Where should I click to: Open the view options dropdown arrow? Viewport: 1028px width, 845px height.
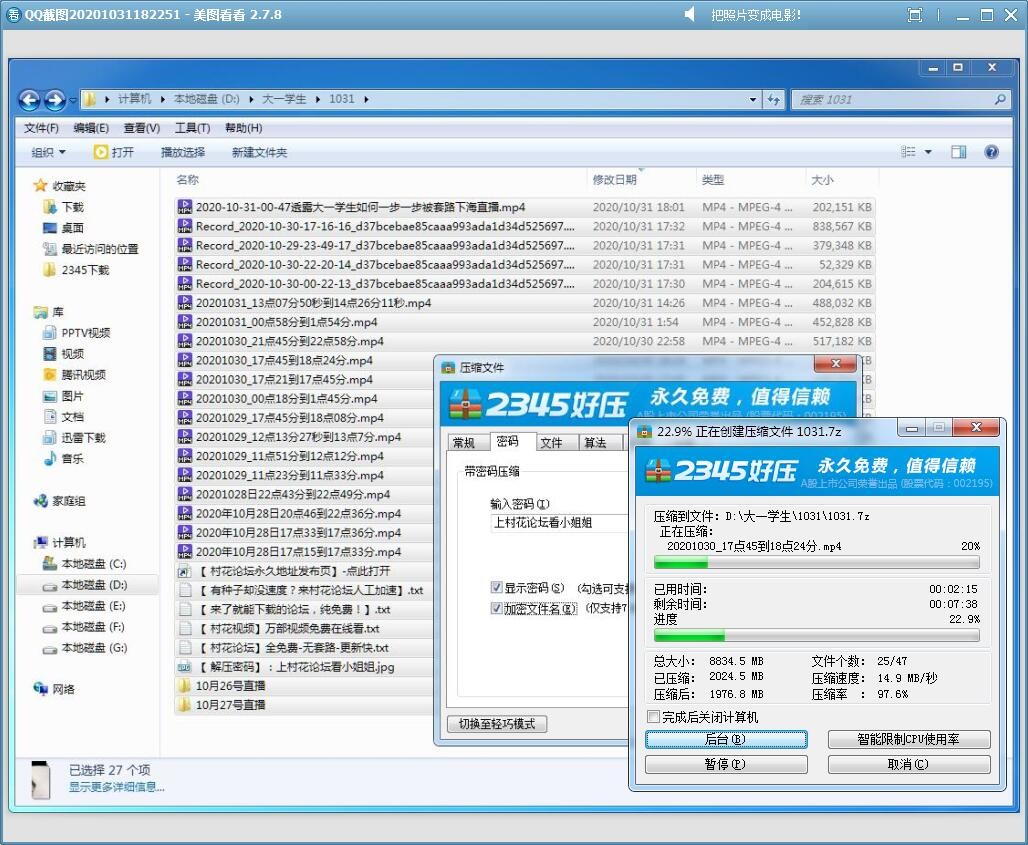(x=928, y=152)
